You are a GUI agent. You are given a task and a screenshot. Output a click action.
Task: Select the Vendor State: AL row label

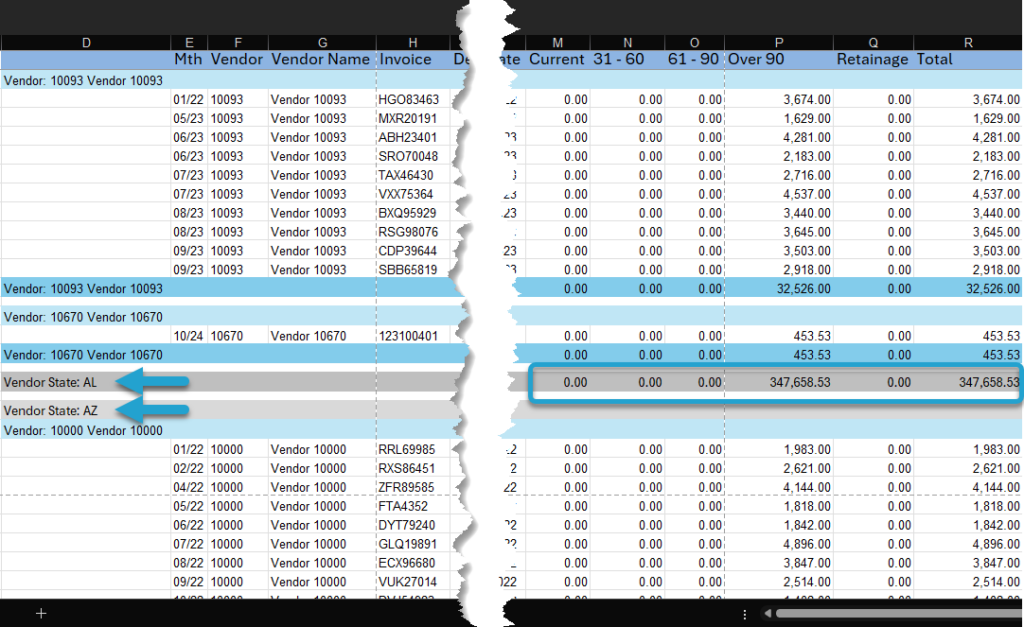(50, 383)
